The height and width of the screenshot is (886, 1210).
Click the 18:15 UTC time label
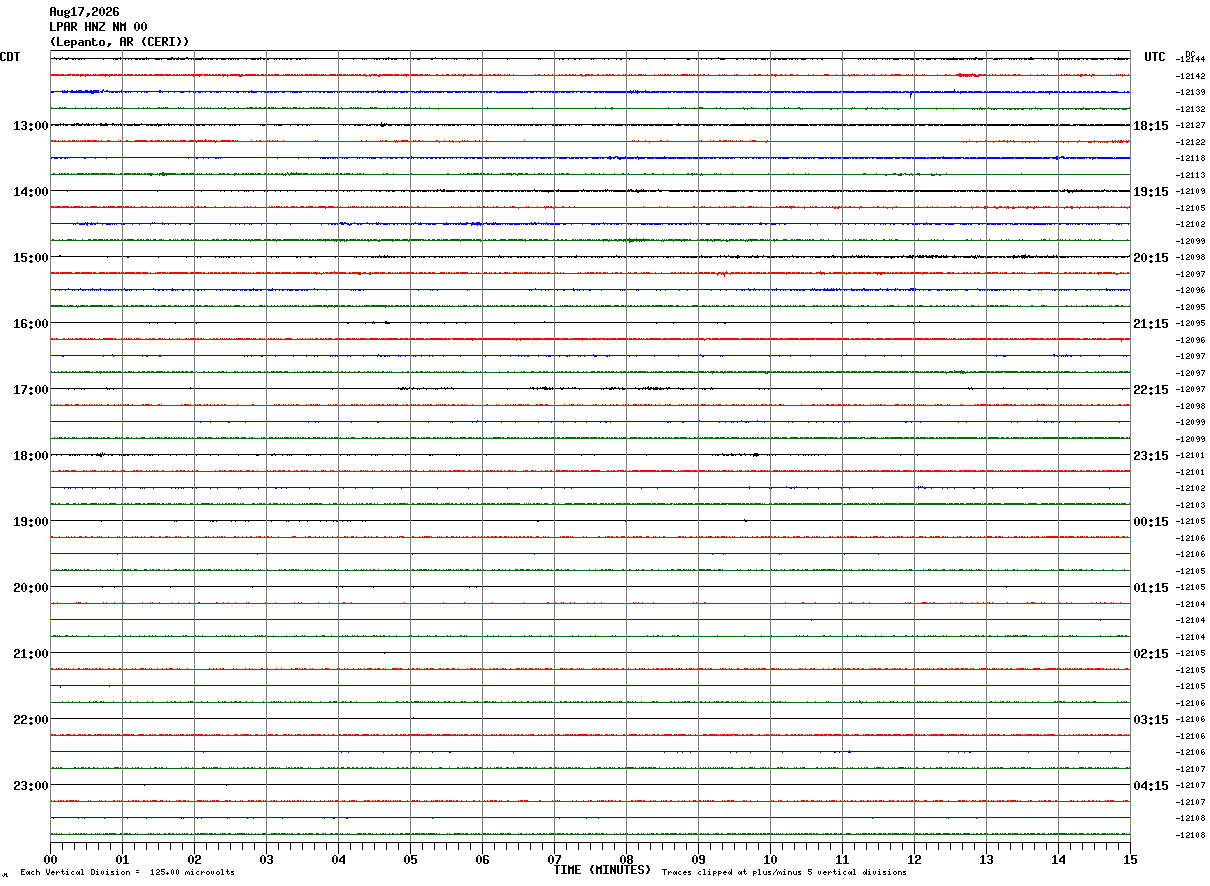pyautogui.click(x=1150, y=125)
